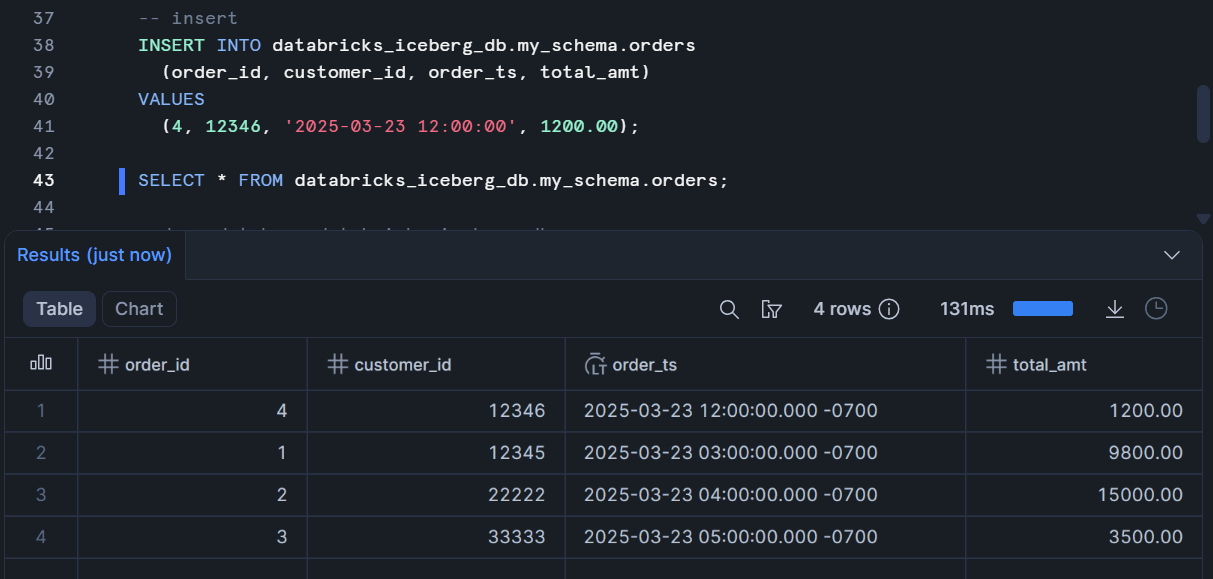The image size is (1213, 579).
Task: Click the info icon beside 4 rows
Action: click(889, 309)
